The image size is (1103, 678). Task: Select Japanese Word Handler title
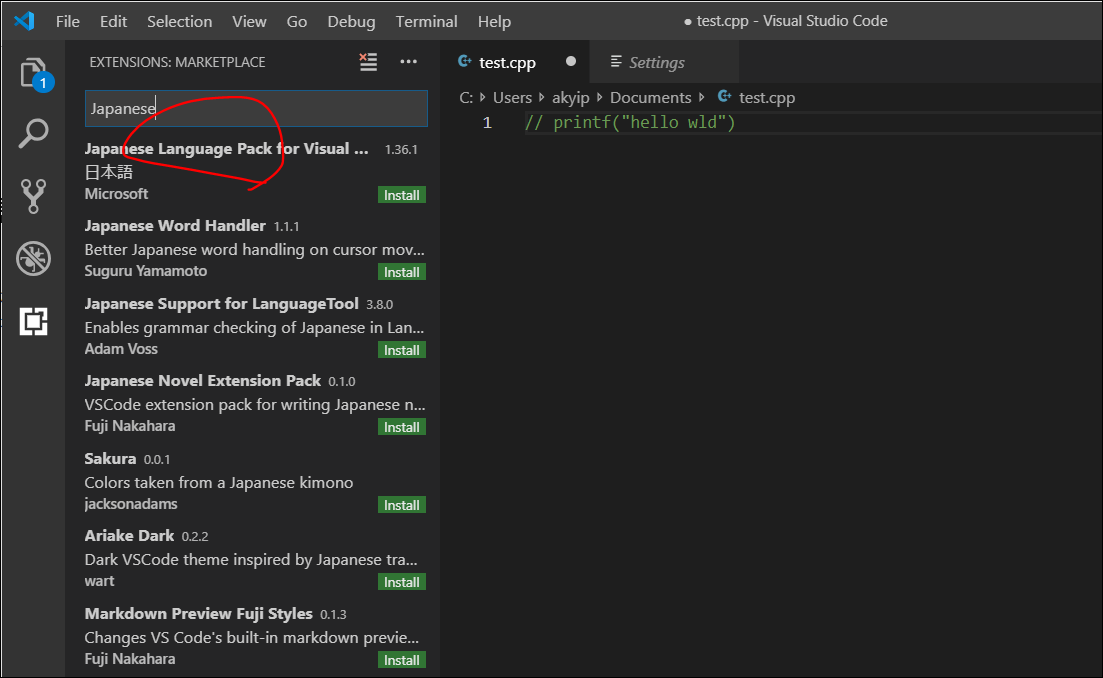coord(175,226)
